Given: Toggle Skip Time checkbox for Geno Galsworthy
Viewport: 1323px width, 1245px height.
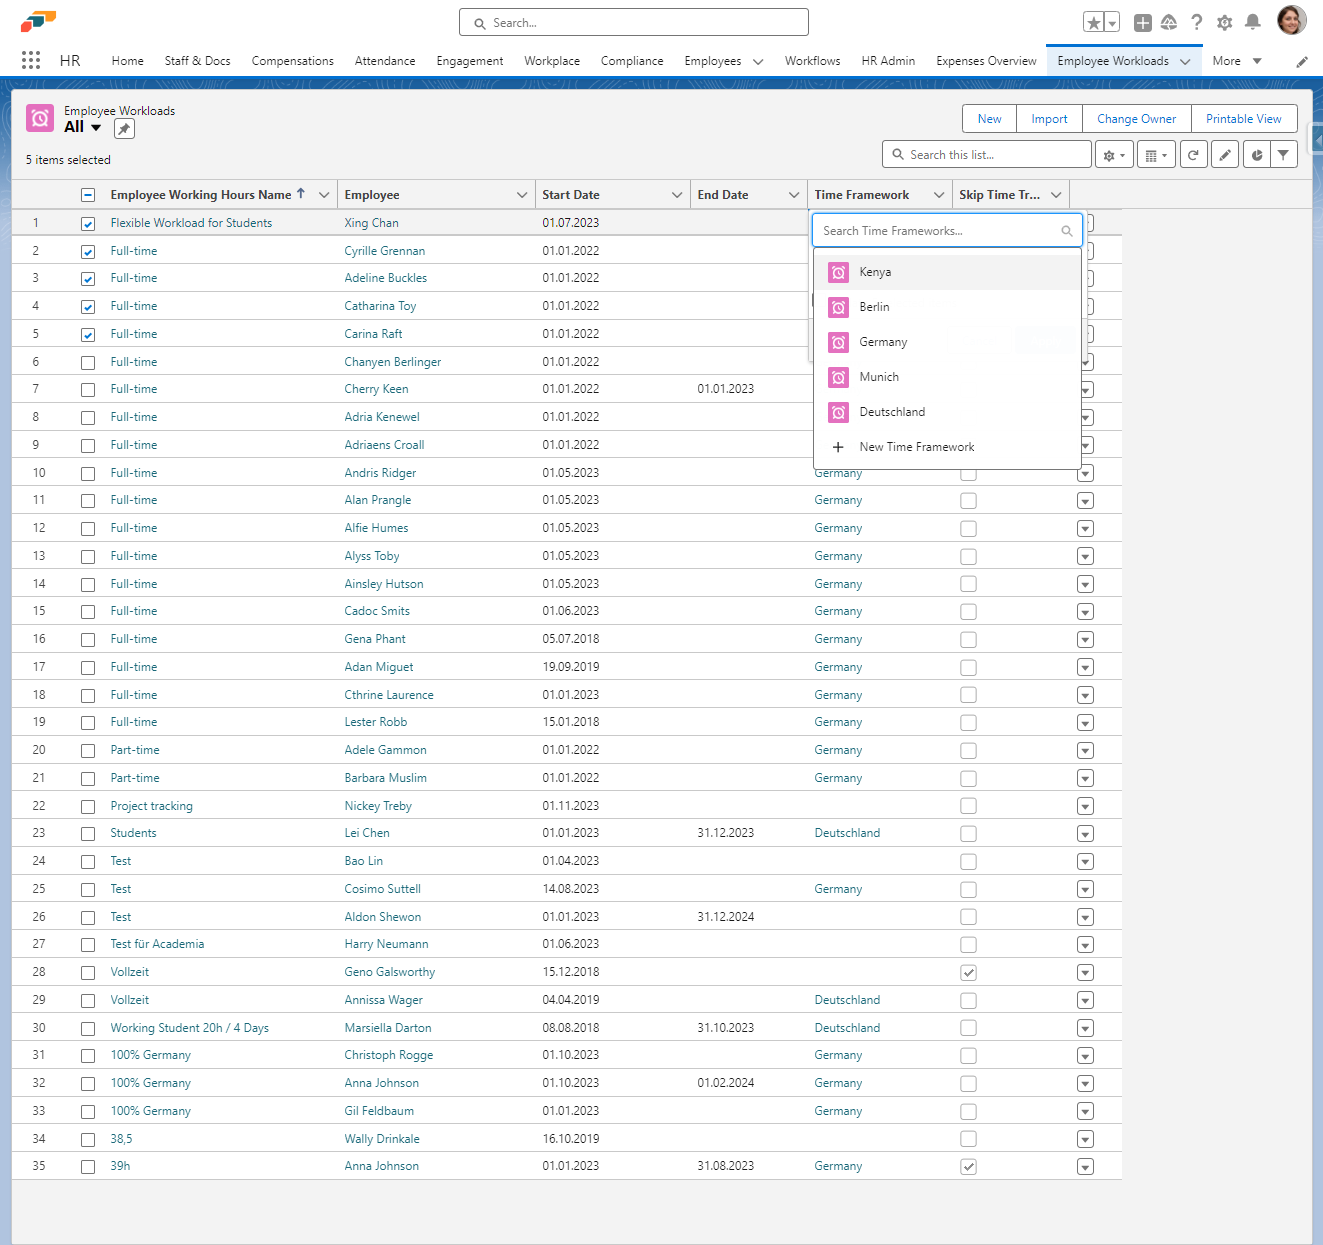Looking at the screenshot, I should [x=968, y=973].
